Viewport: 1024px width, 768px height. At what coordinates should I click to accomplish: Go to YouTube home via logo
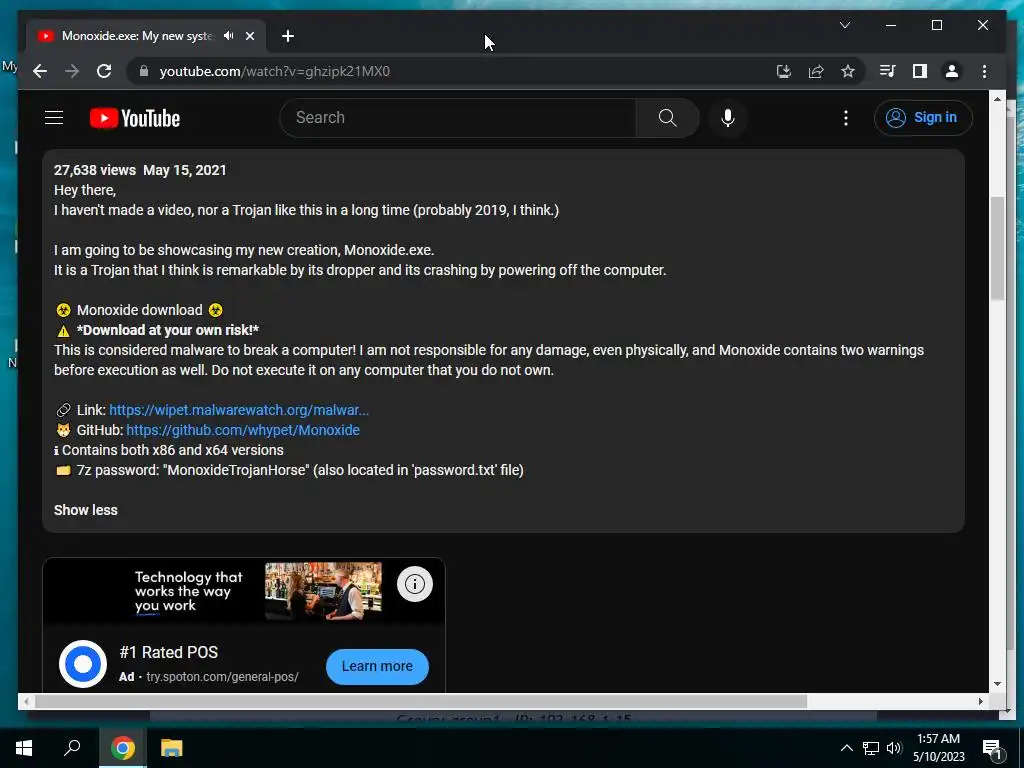point(135,118)
